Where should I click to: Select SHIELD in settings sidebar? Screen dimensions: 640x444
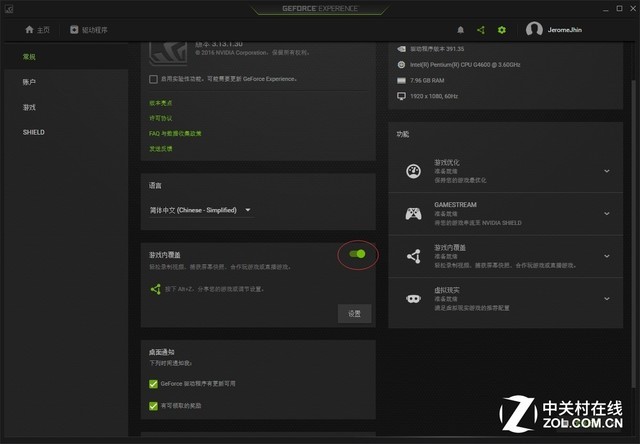click(x=67, y=132)
